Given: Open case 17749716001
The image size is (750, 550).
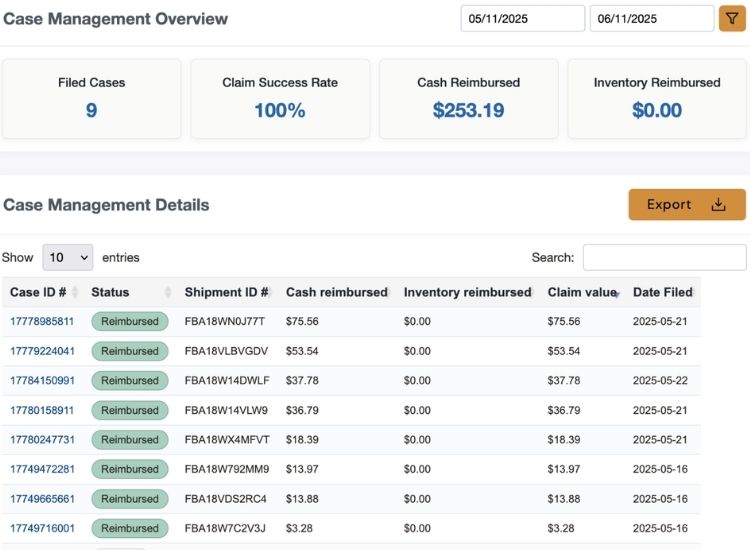Looking at the screenshot, I should pos(42,528).
